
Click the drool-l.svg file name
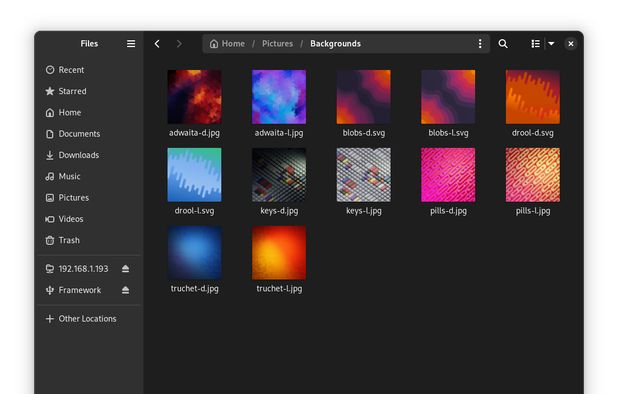[194, 211]
